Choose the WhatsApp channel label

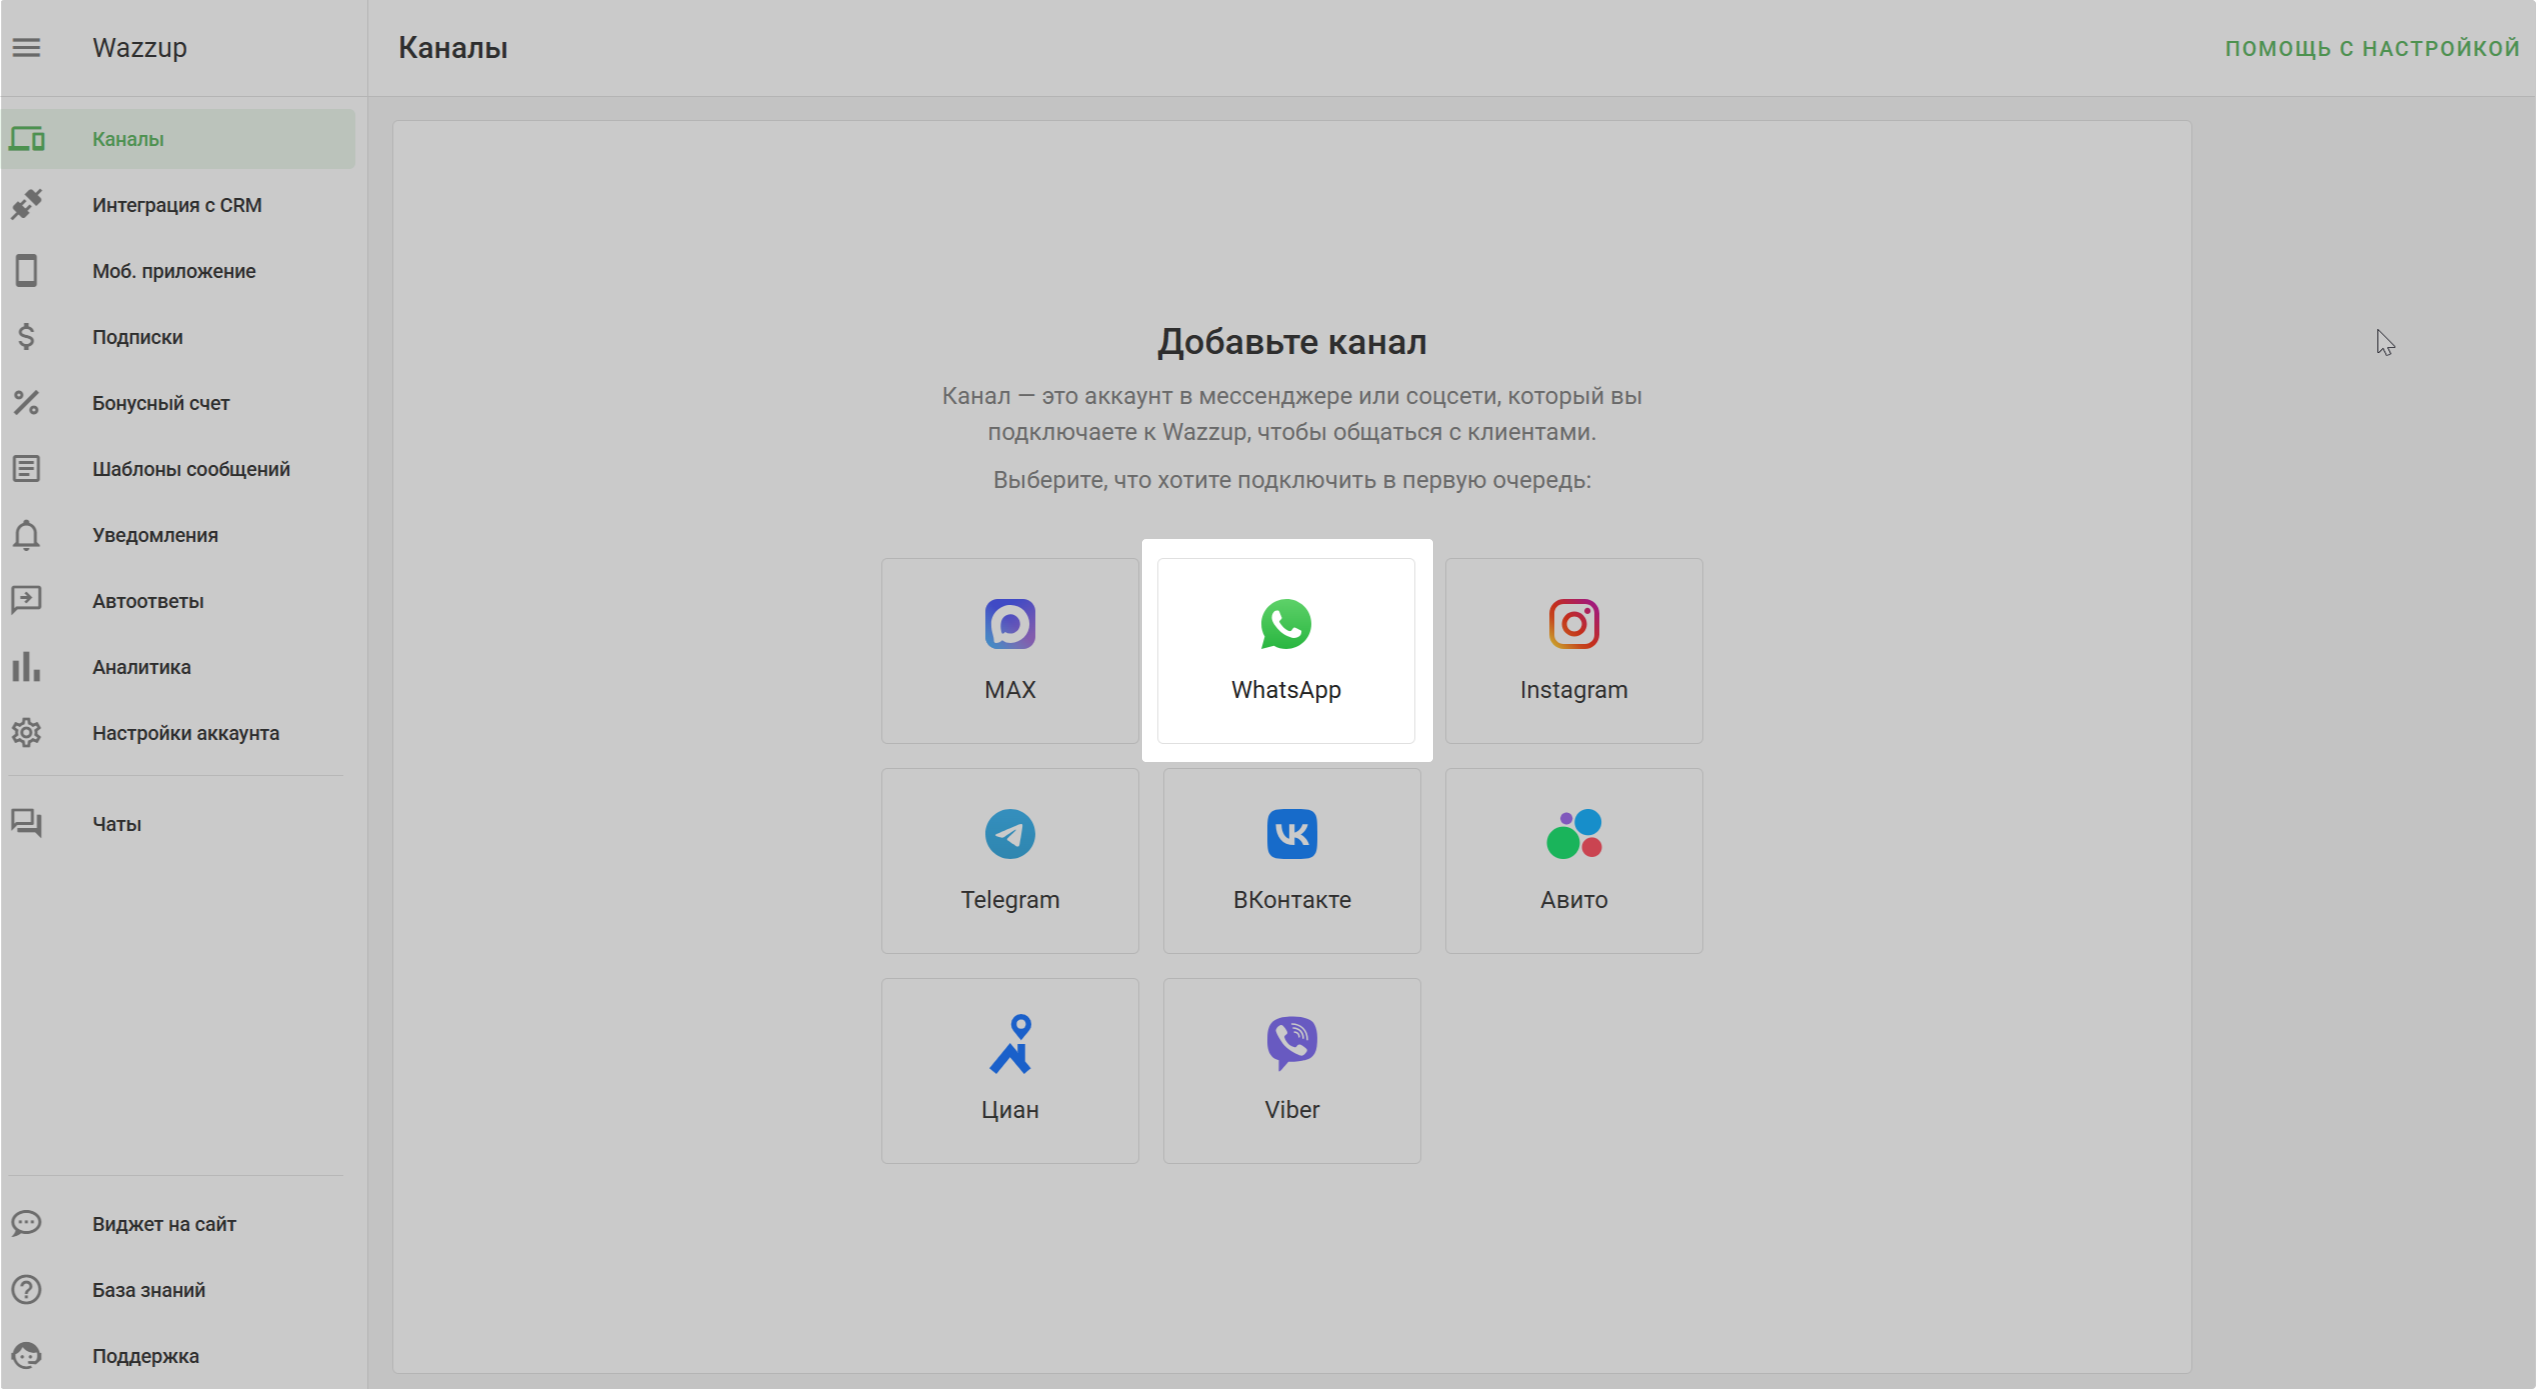click(1286, 690)
